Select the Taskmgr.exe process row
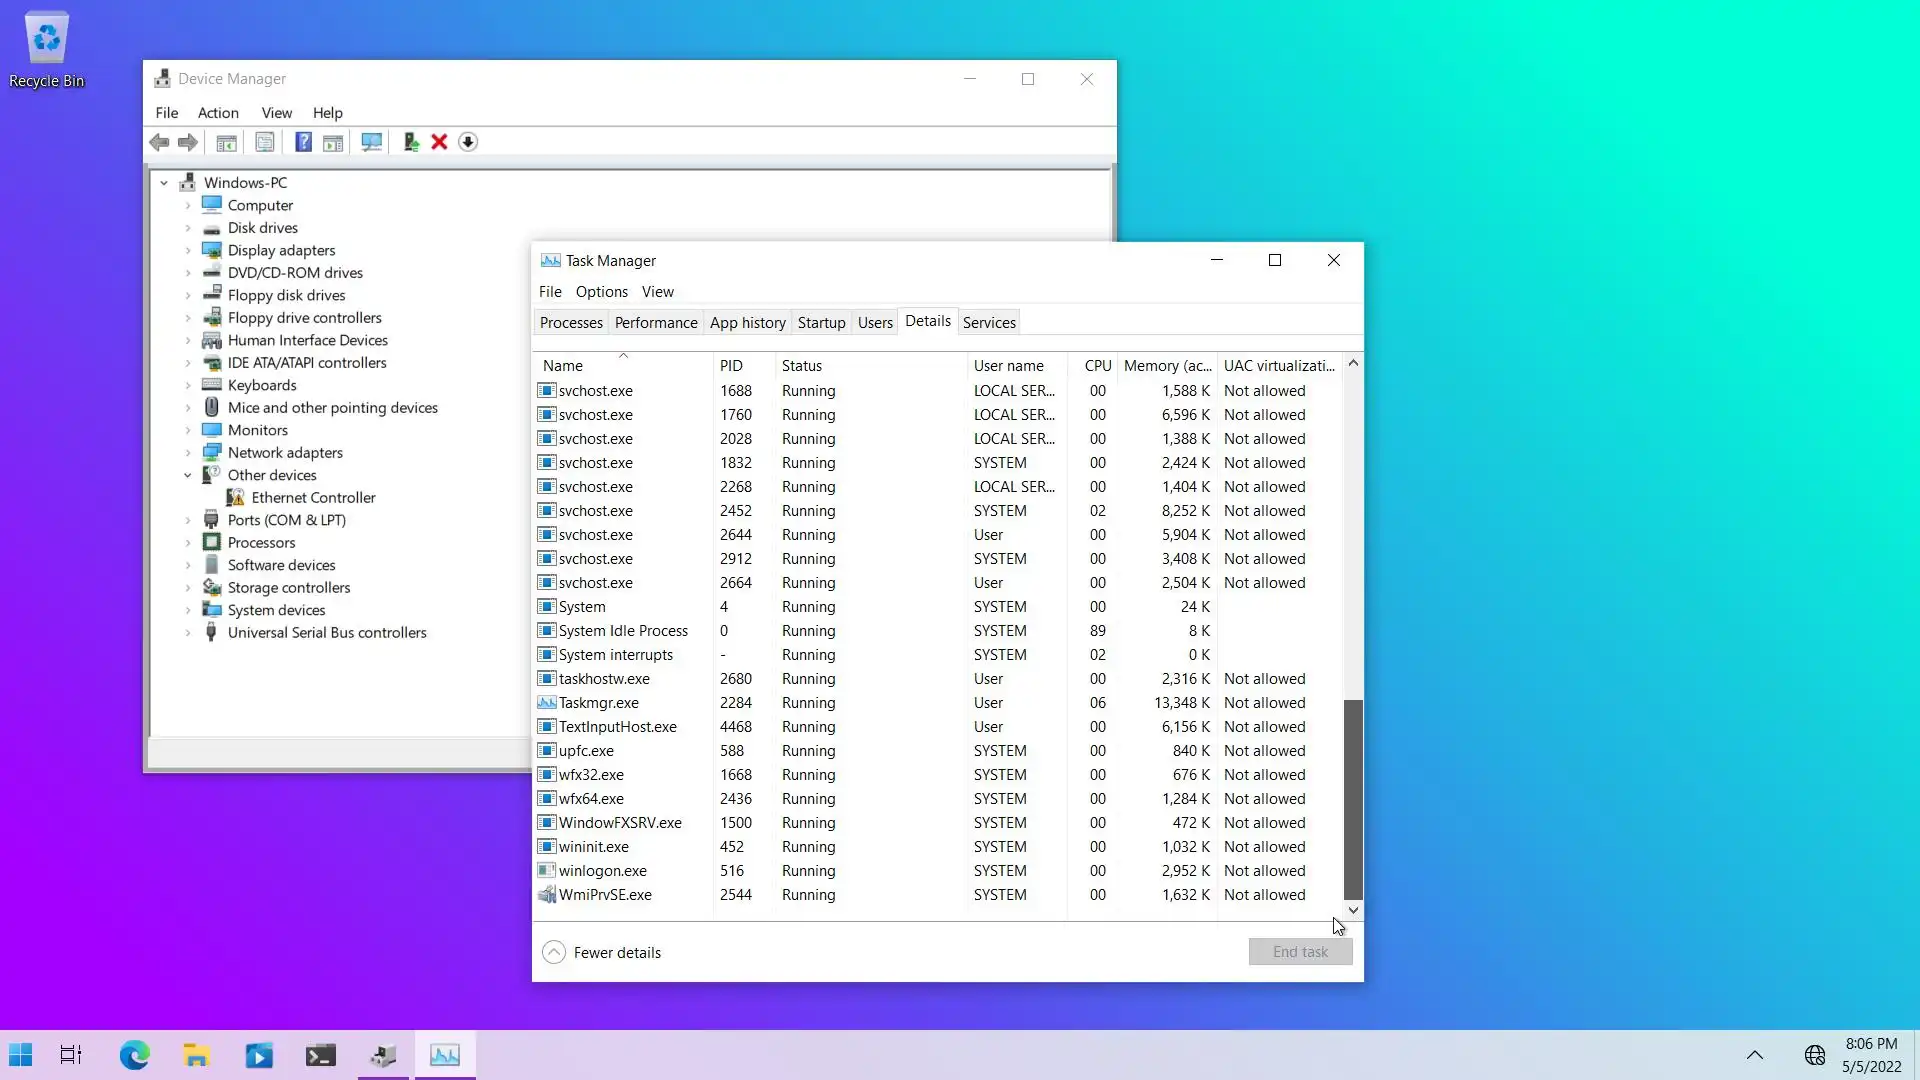1920x1080 pixels. (599, 703)
